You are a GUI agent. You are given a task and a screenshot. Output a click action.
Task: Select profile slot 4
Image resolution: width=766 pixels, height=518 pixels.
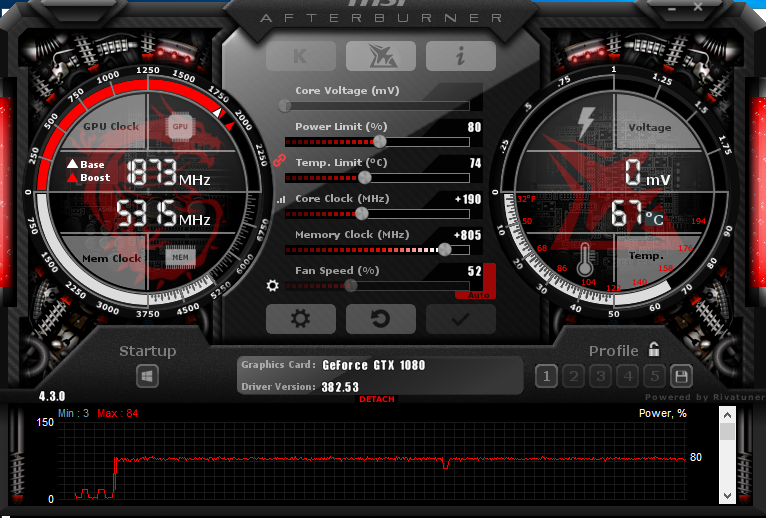tap(628, 376)
